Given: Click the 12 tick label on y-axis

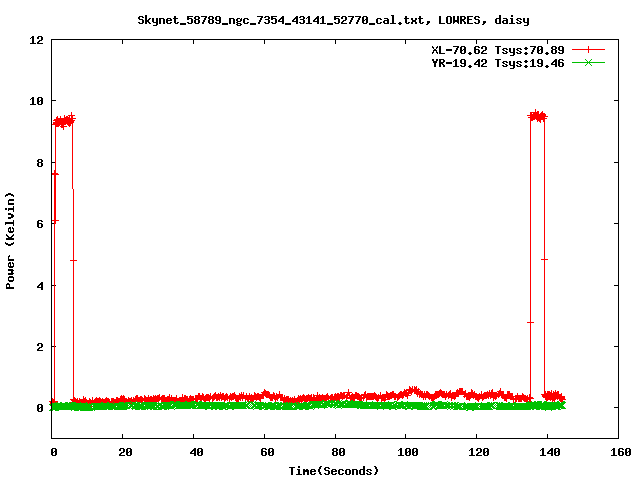Looking at the screenshot, I should 36,40.
